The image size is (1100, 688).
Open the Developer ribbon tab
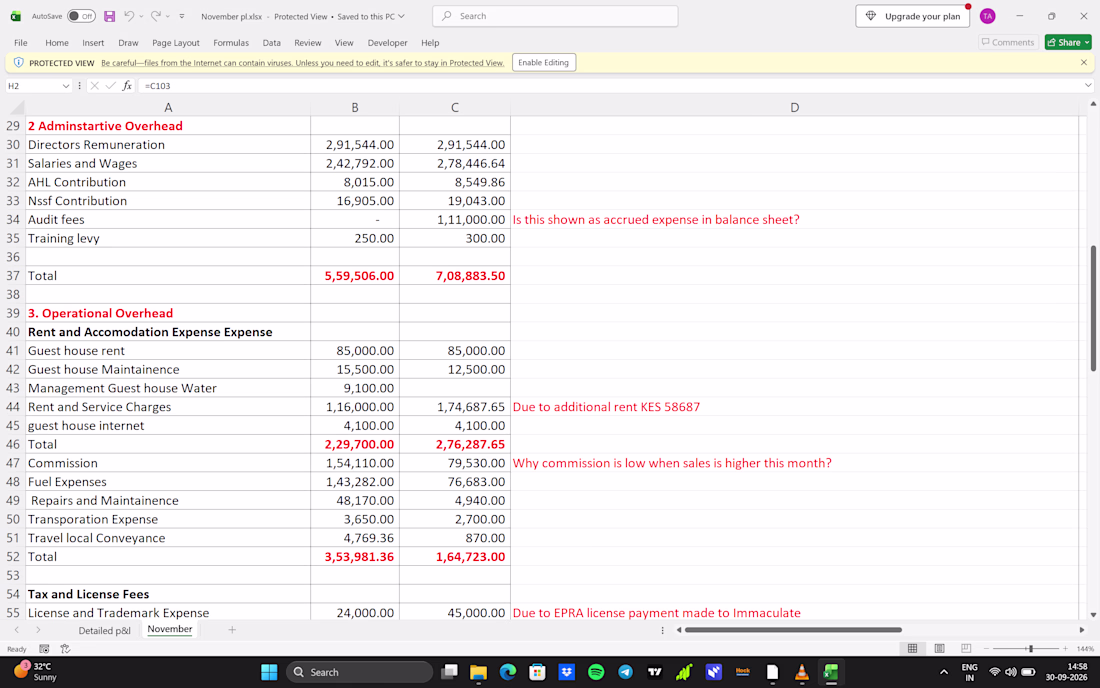387,43
